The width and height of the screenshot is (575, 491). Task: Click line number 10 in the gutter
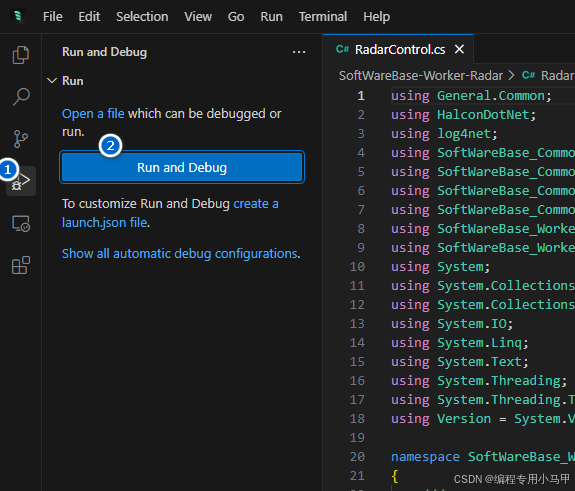click(x=357, y=267)
